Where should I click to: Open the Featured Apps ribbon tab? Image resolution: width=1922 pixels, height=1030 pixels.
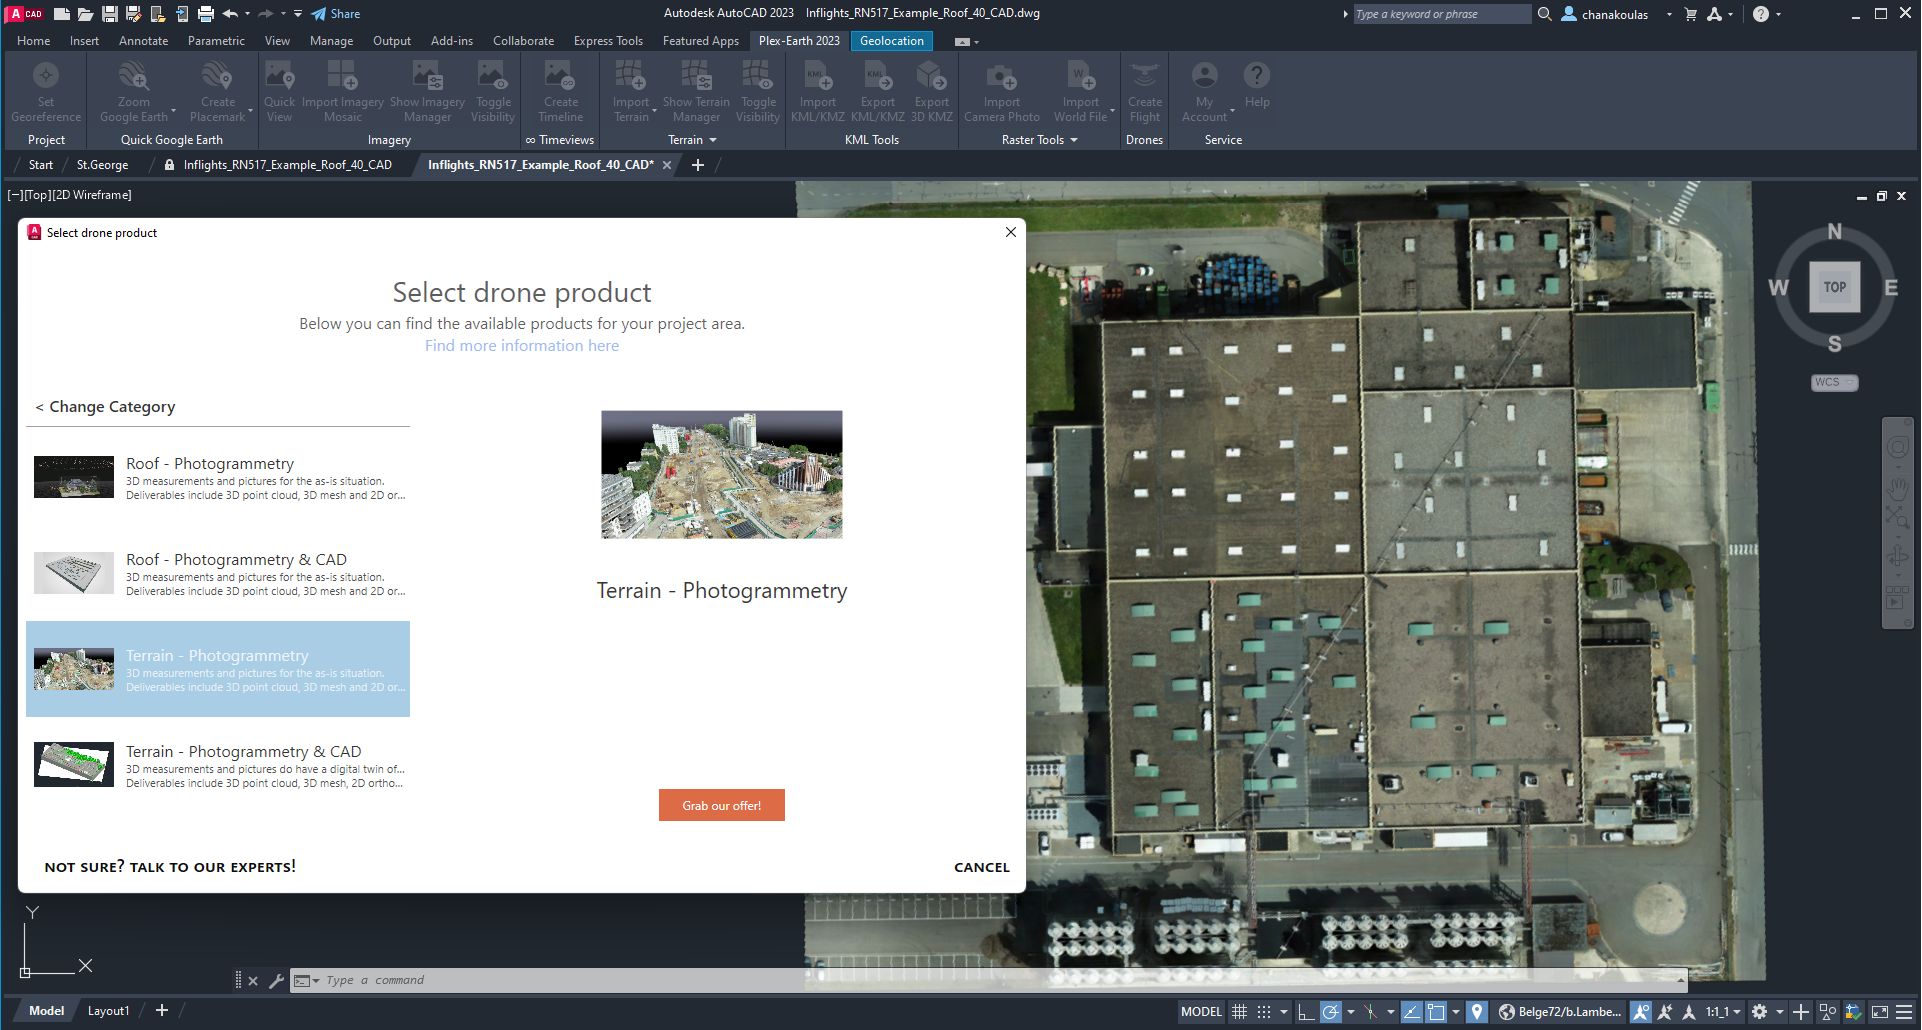(701, 41)
